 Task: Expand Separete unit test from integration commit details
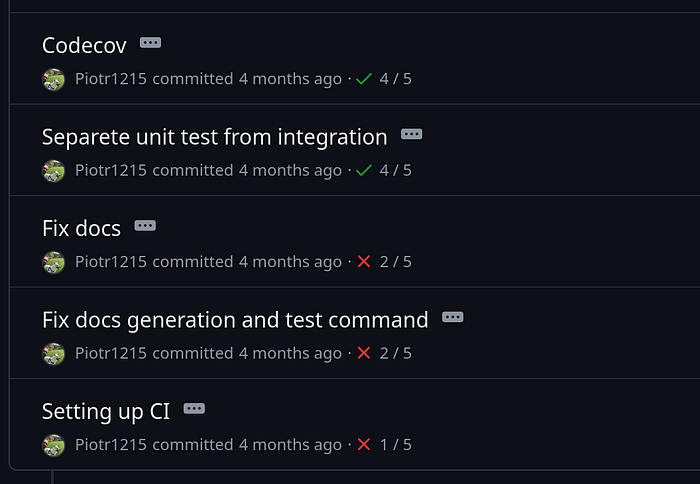[411, 134]
